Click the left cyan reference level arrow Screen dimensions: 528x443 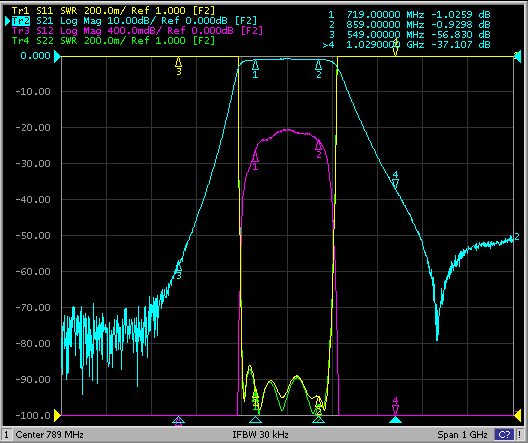click(x=58, y=56)
